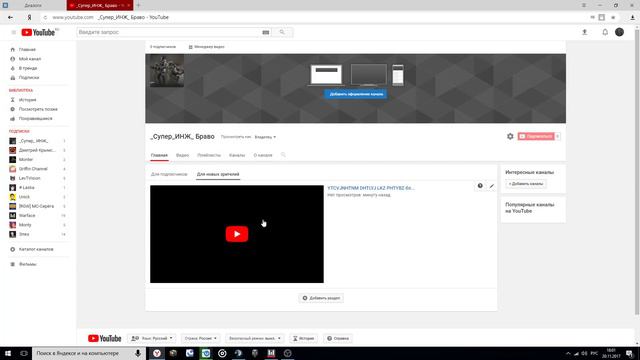640x360 pixels.
Task: Open В тренде in the sidebar
Action: point(28,68)
